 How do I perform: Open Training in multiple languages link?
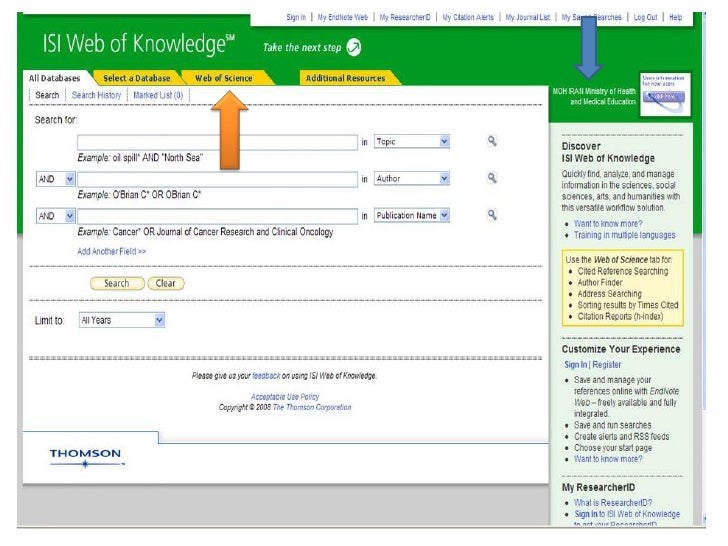click(624, 235)
